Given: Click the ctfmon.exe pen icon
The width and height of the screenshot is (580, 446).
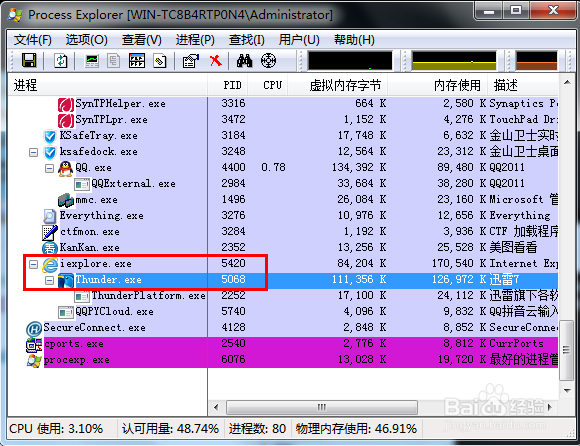Looking at the screenshot, I should pyautogui.click(x=50, y=232).
